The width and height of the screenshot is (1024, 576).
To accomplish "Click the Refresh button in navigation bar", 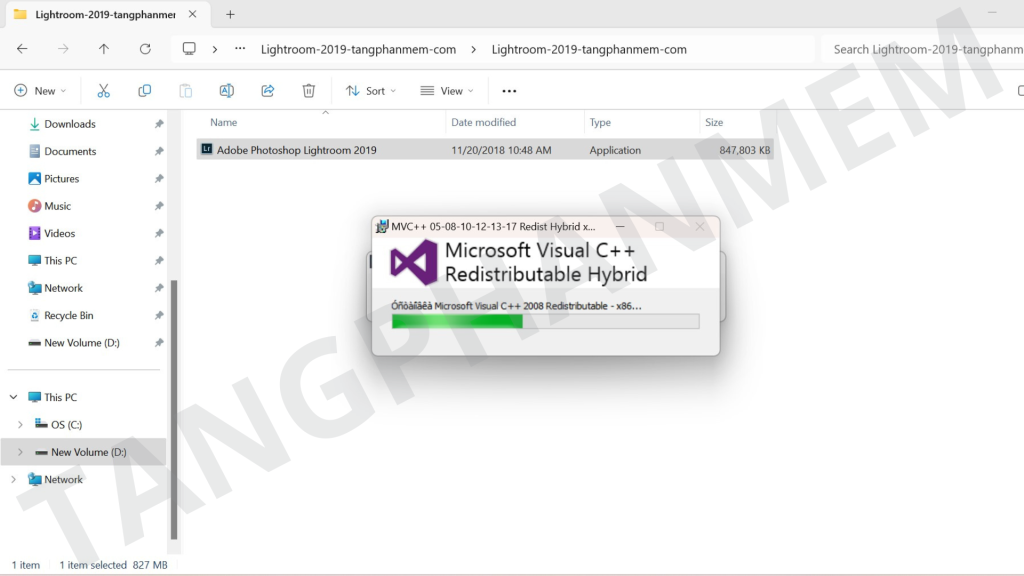I will [x=145, y=49].
